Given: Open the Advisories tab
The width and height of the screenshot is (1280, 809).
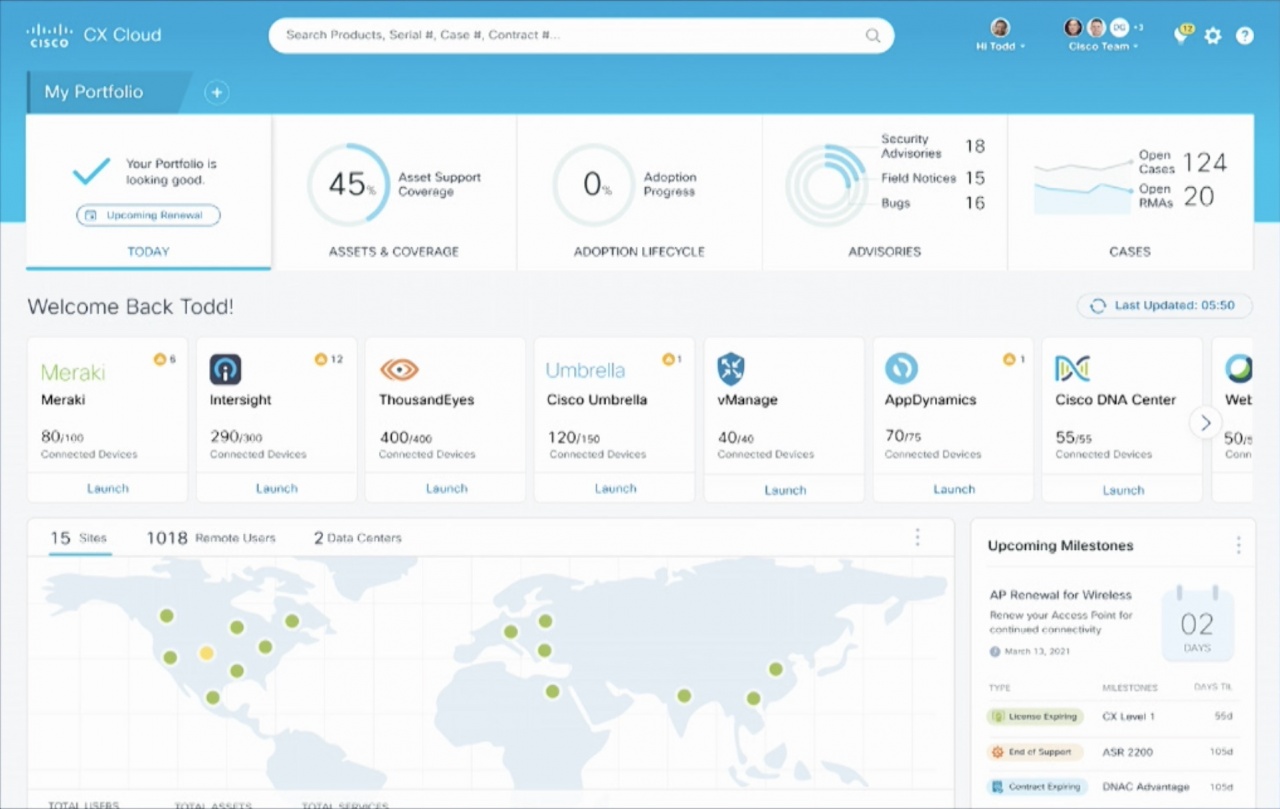Looking at the screenshot, I should [885, 192].
